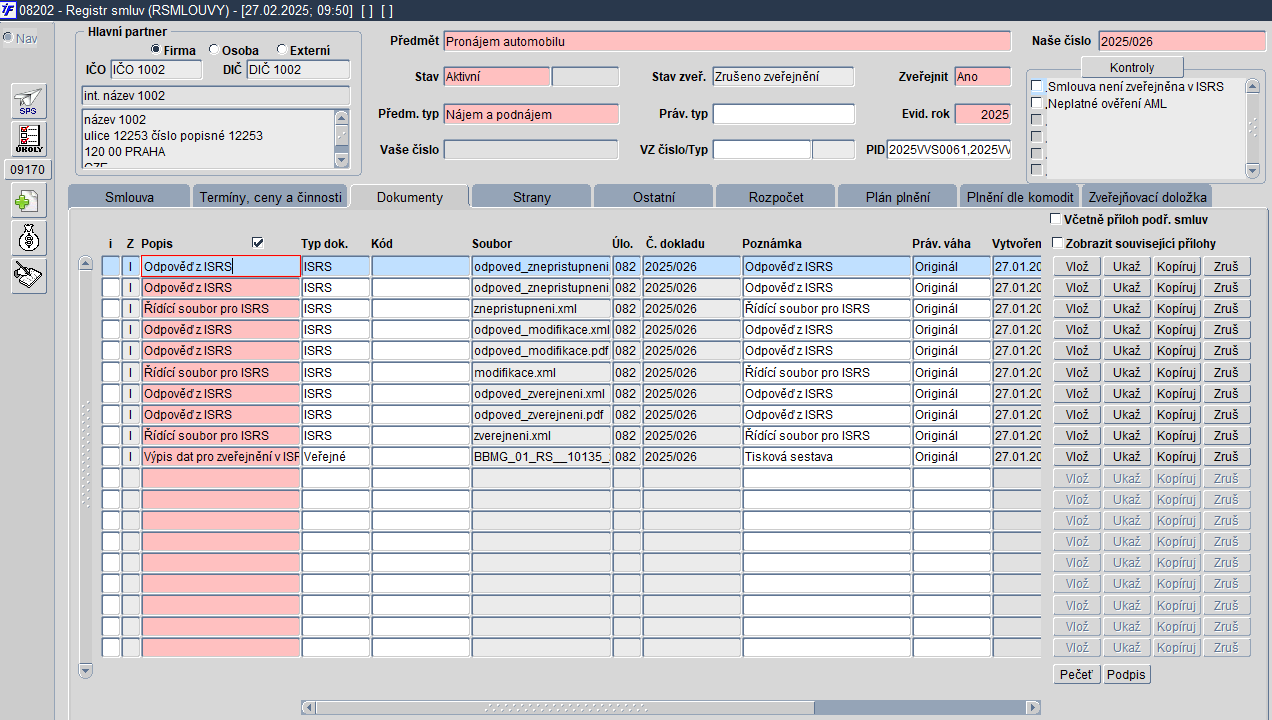Image resolution: width=1272 pixels, height=720 pixels.
Task: Open the Zveřejňovací doložka tab
Action: tap(1148, 197)
